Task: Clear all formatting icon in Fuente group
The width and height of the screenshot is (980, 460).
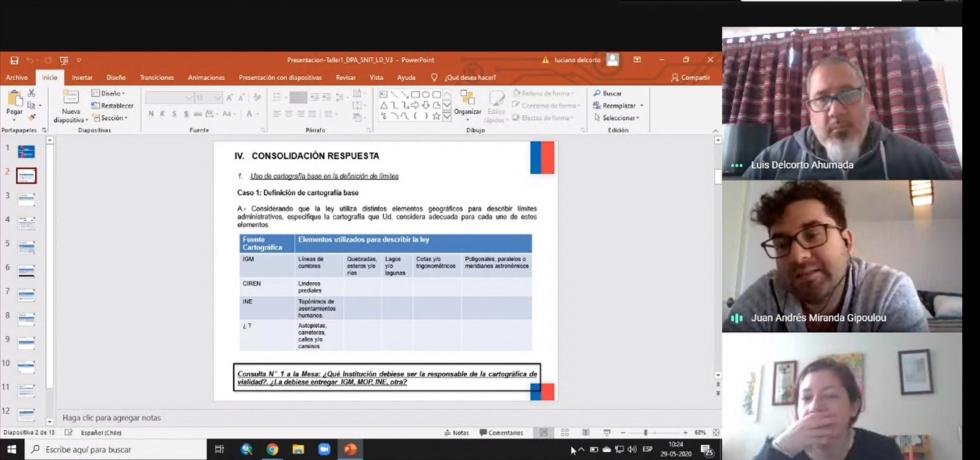Action: (x=256, y=98)
